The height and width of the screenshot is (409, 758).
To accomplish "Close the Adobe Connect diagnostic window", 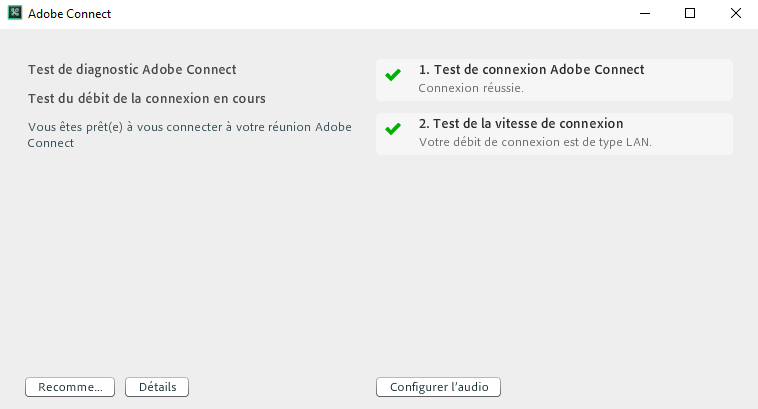I will (x=735, y=14).
